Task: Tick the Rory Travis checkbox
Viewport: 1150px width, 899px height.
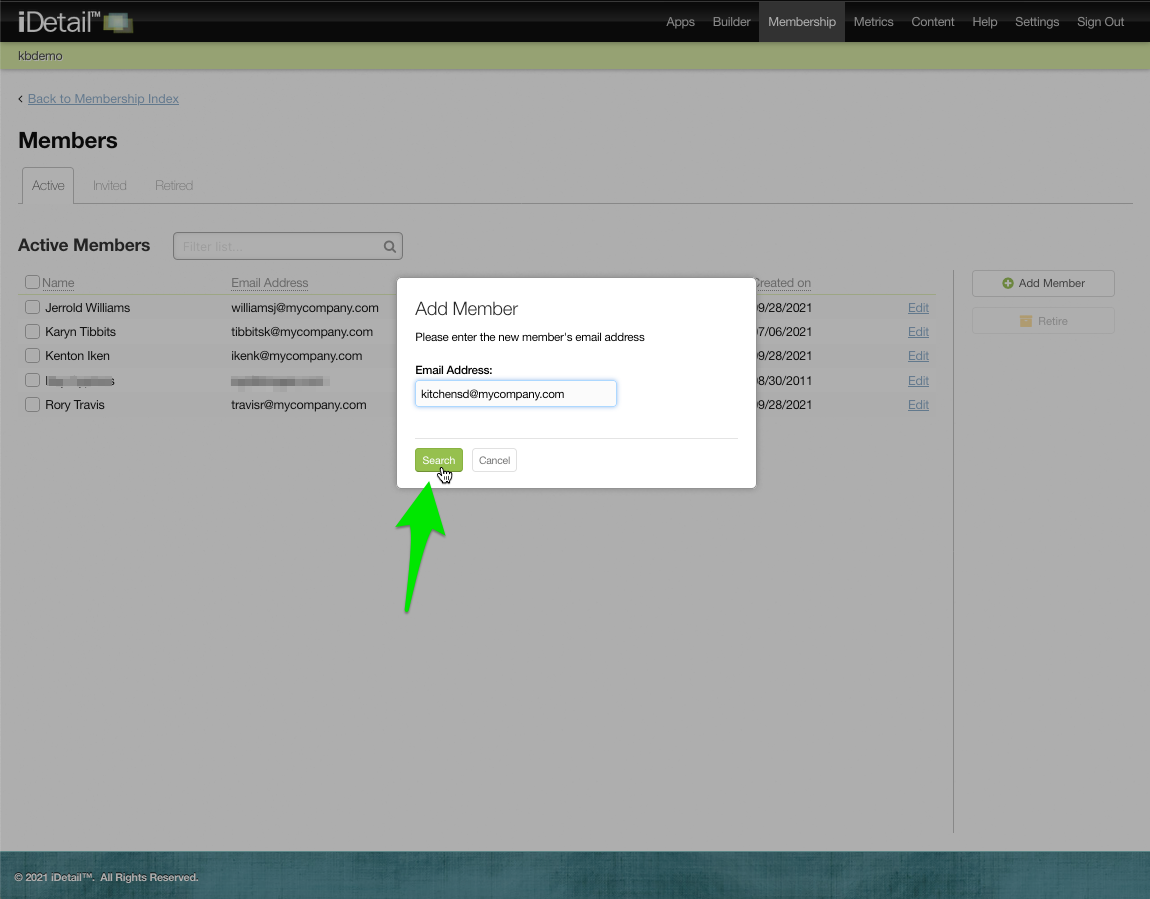Action: 32,405
